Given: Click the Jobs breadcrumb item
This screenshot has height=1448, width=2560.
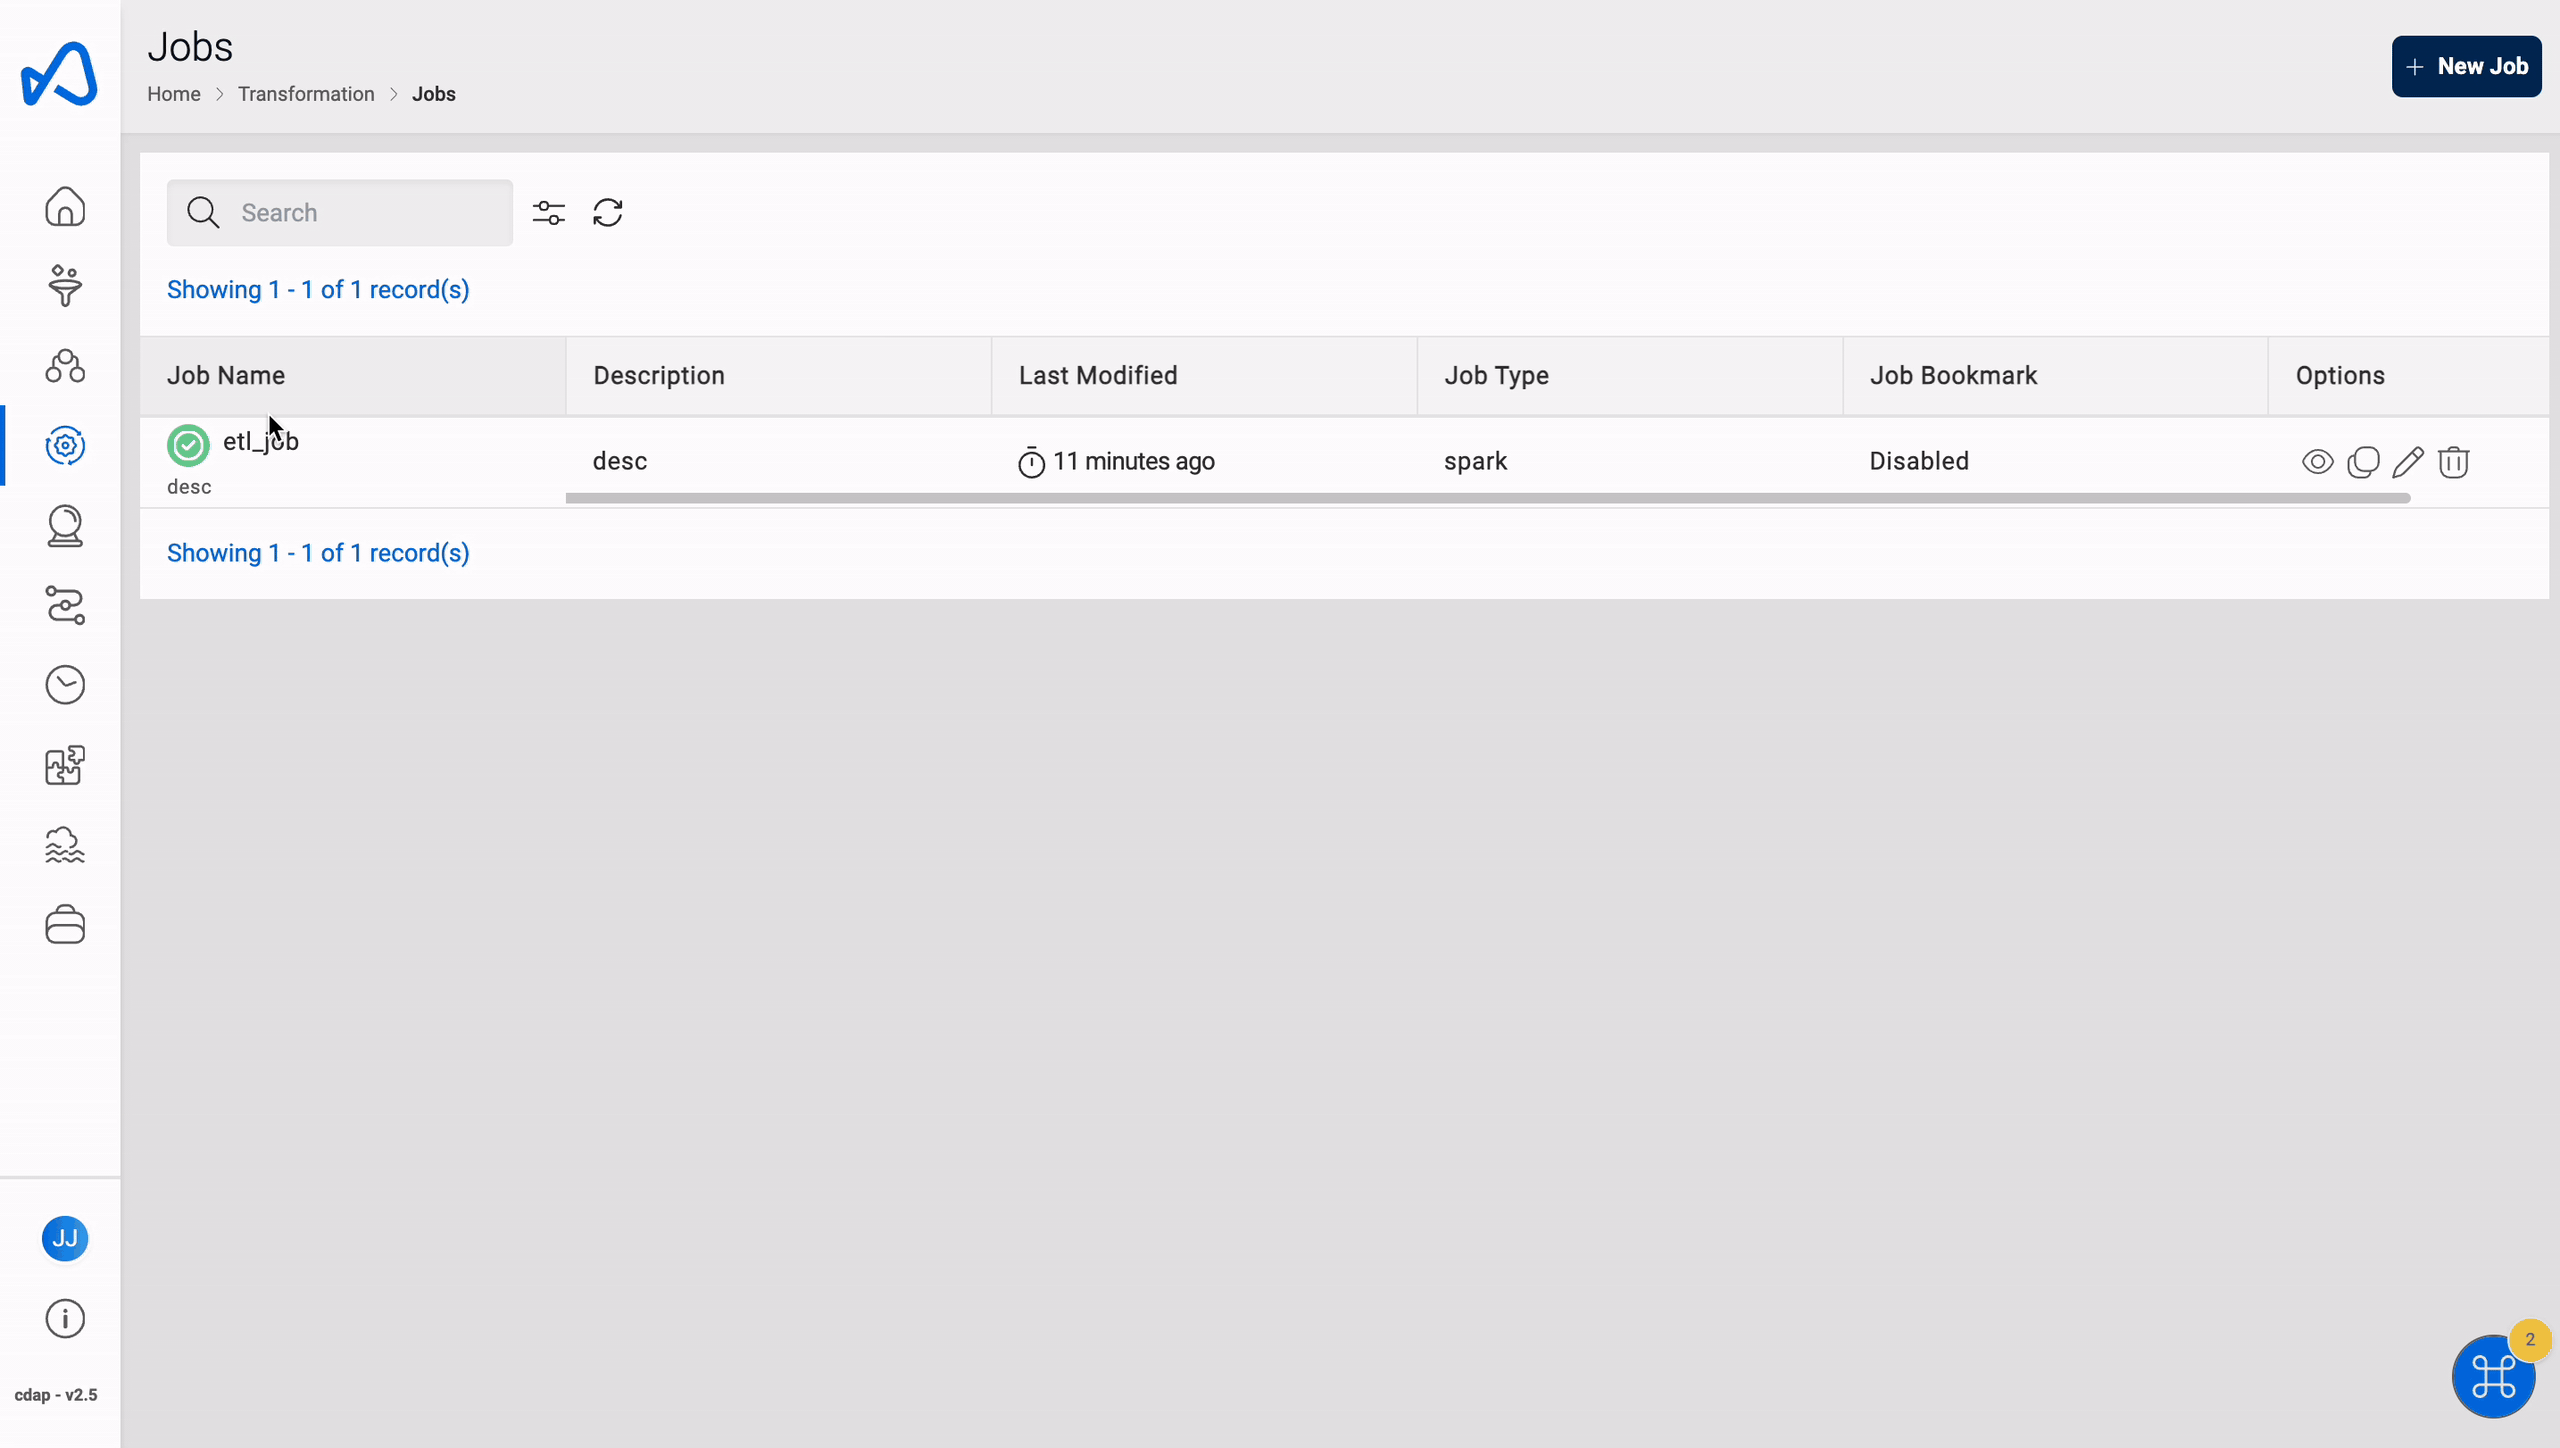Looking at the screenshot, I should coord(433,93).
